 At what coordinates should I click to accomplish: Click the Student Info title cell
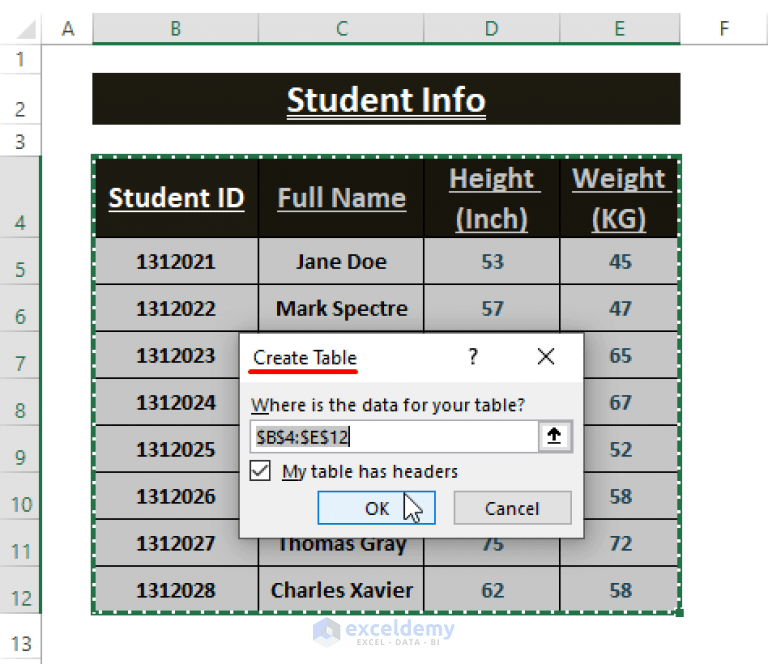[x=386, y=99]
